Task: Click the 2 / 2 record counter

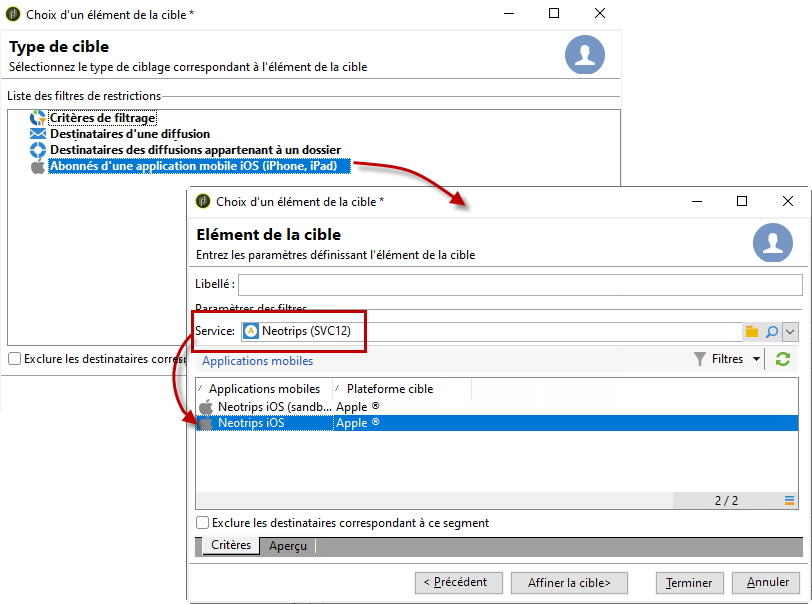Action: coord(727,501)
